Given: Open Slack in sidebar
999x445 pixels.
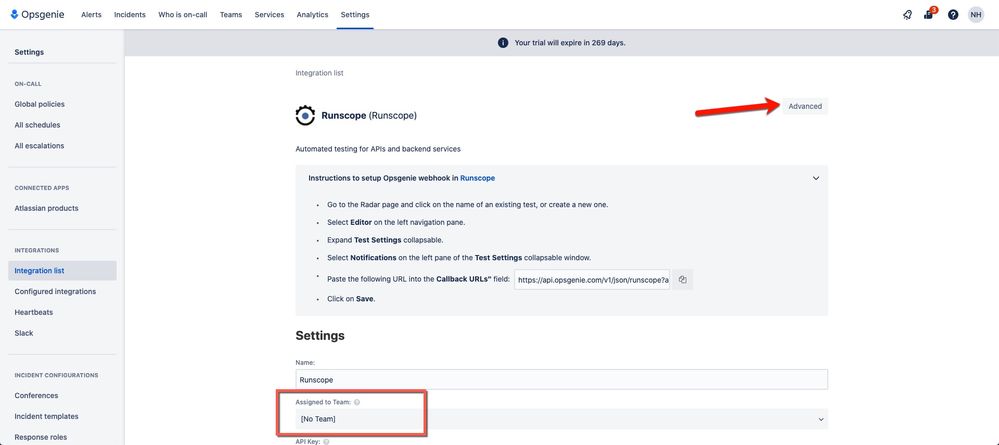Looking at the screenshot, I should 24,333.
